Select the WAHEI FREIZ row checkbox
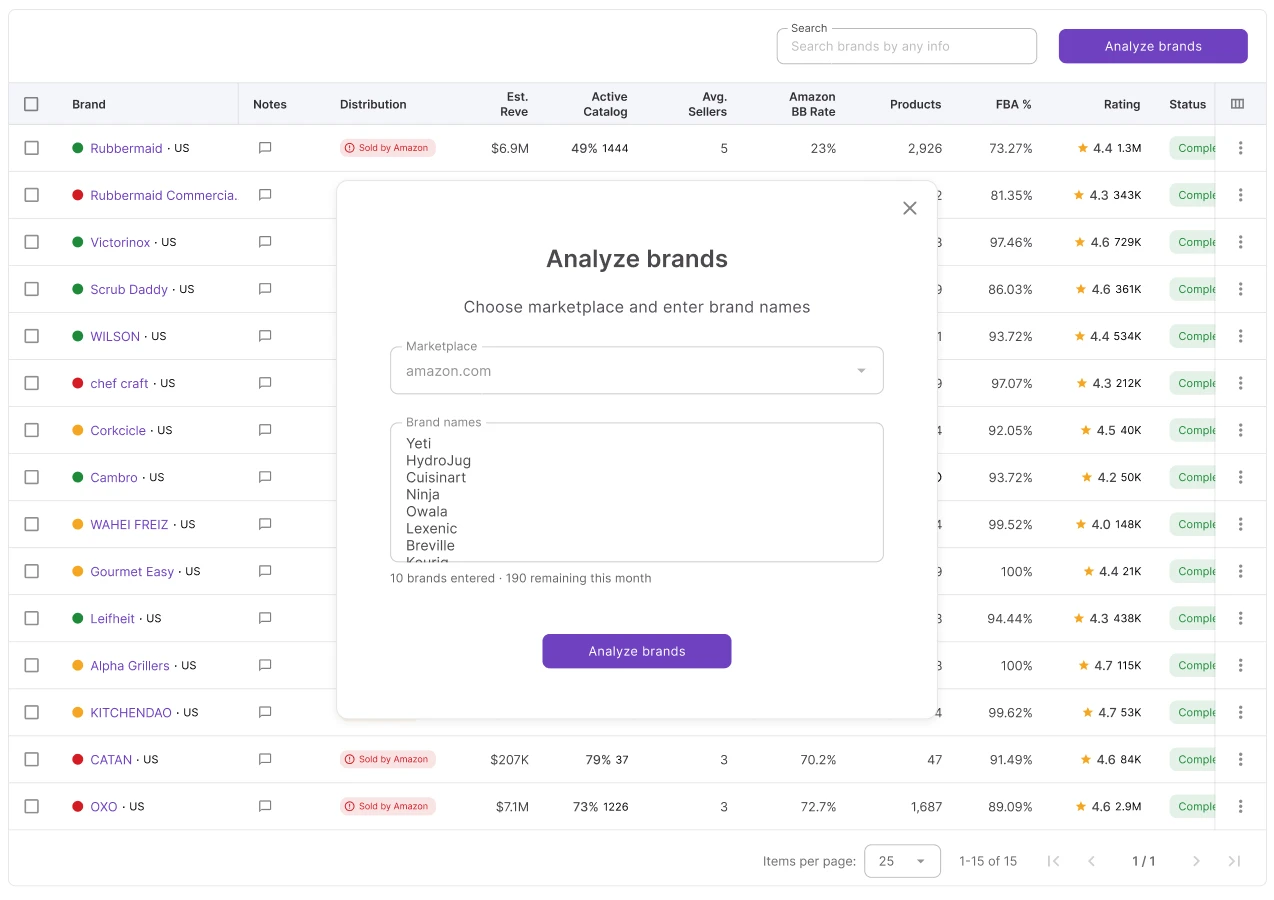Image resolution: width=1274 pixels, height=900 pixels. tap(31, 524)
